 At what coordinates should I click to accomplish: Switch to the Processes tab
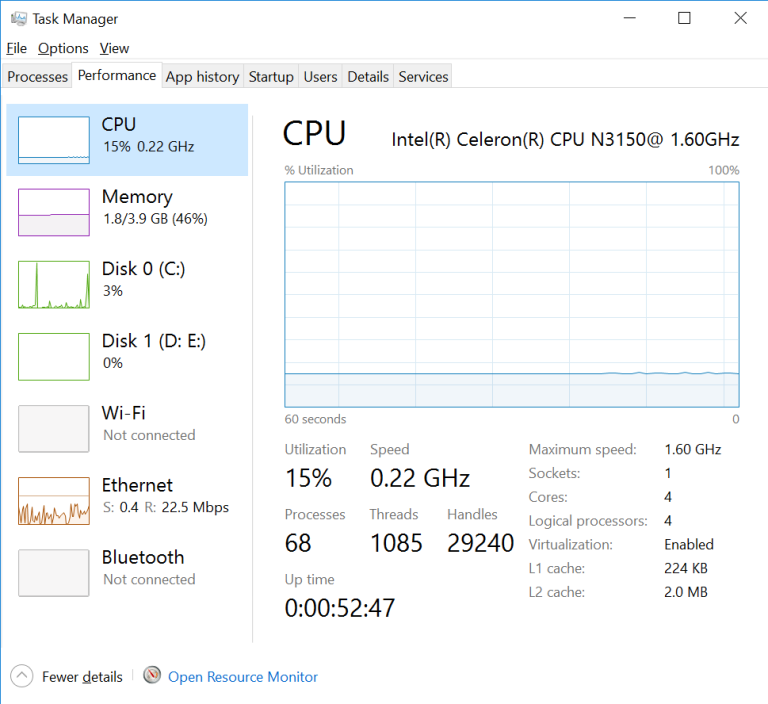coord(37,76)
